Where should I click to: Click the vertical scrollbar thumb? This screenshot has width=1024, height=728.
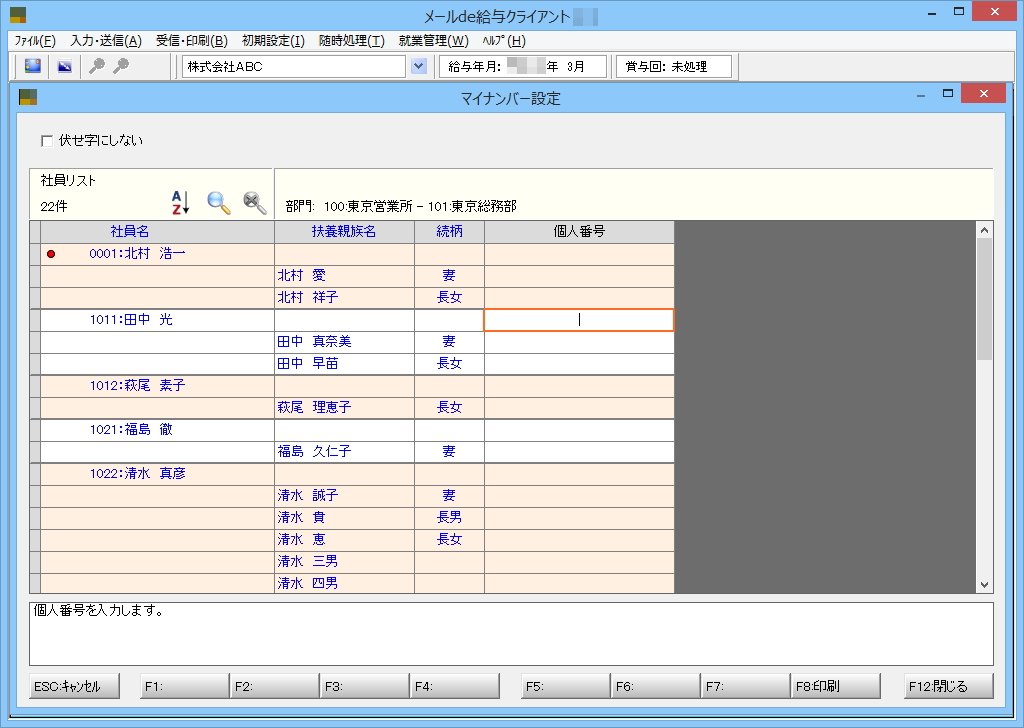click(984, 299)
